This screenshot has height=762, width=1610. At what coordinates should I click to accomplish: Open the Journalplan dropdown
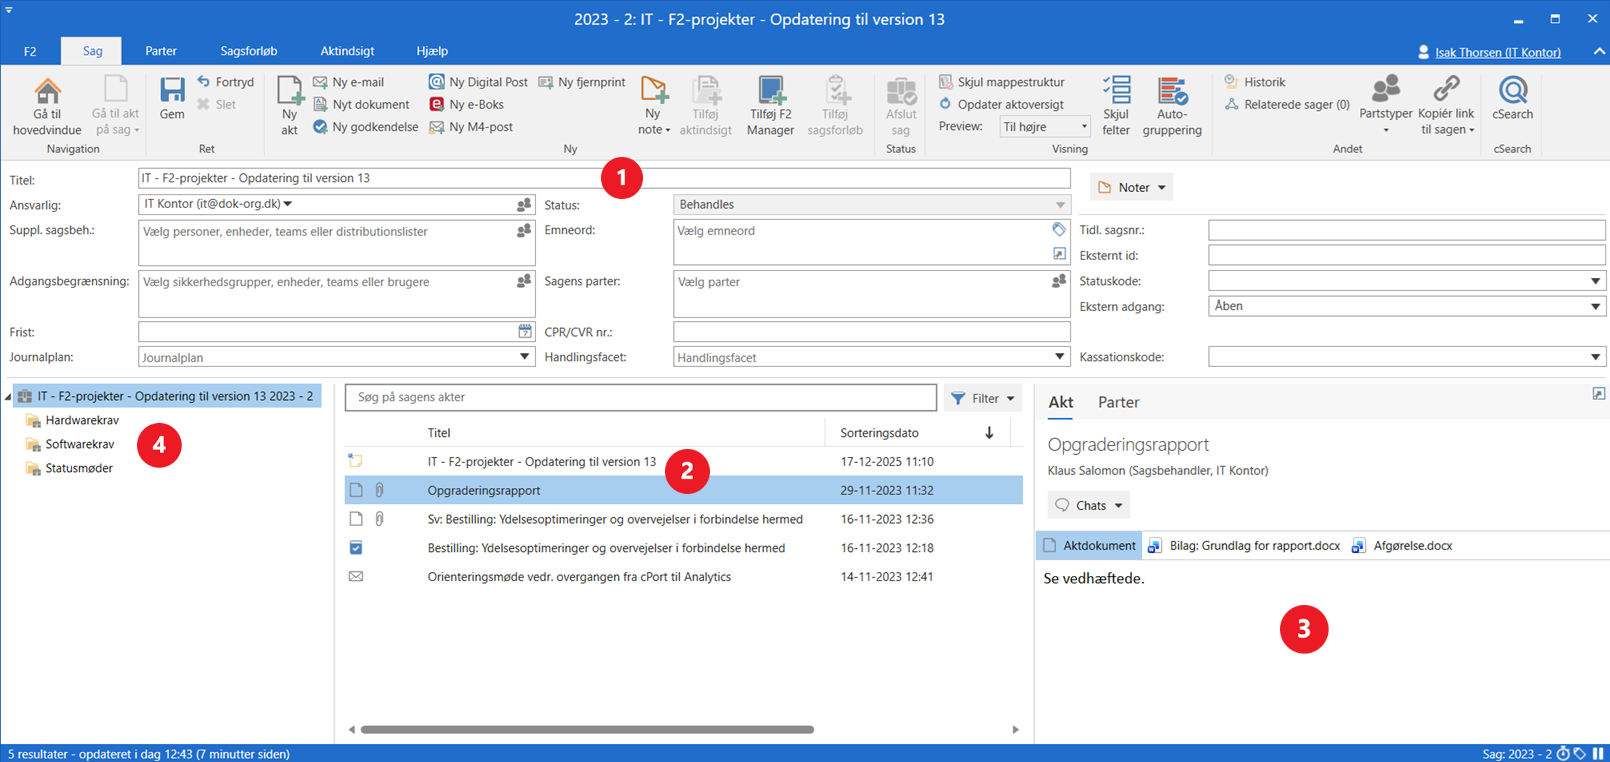pyautogui.click(x=524, y=357)
